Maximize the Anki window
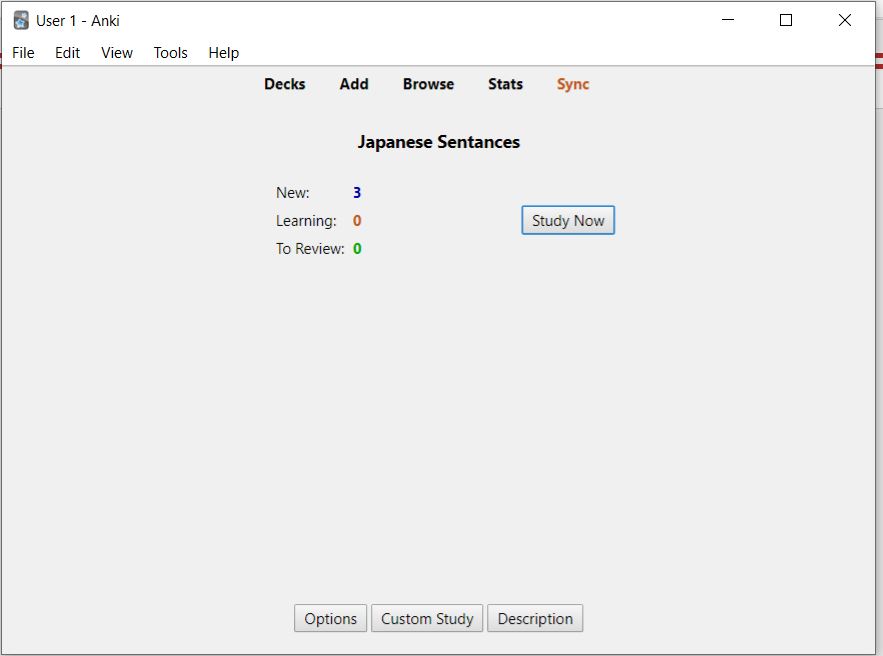The image size is (883, 656). [x=786, y=20]
